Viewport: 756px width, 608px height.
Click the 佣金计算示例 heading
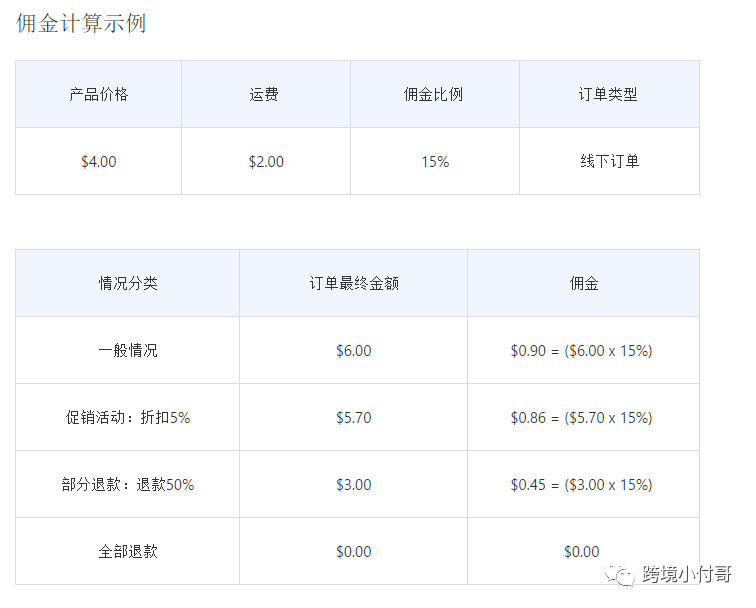(81, 24)
